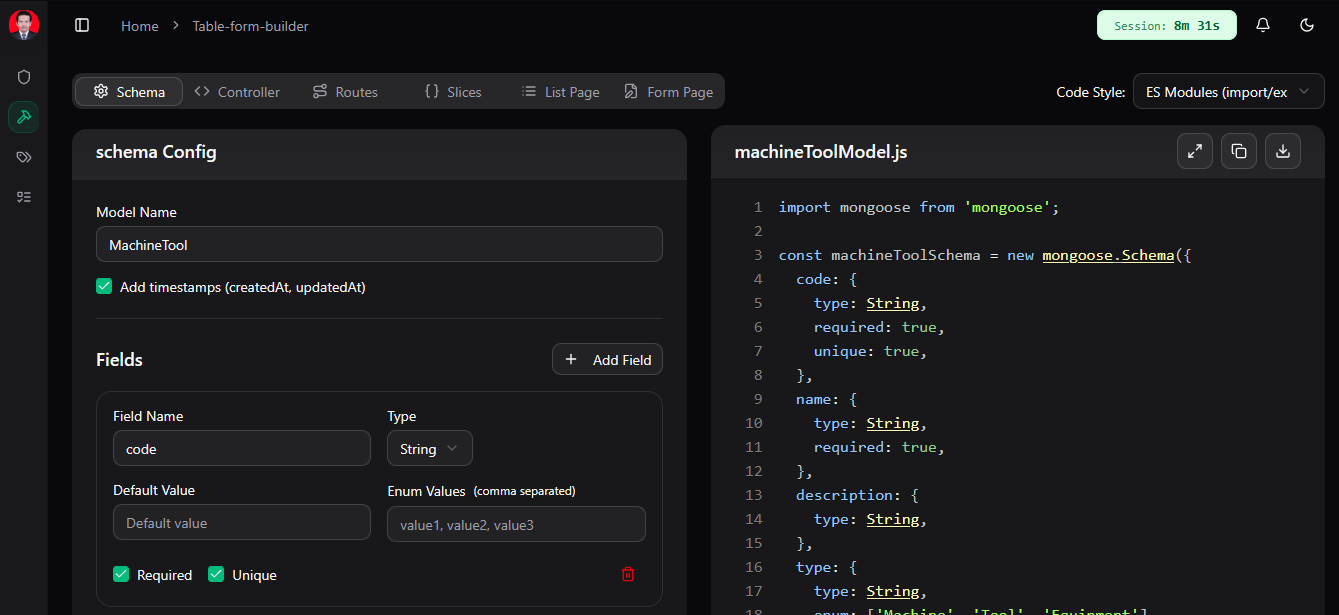This screenshot has width=1339, height=615.
Task: Open the Code Style dropdown
Action: coord(1228,92)
